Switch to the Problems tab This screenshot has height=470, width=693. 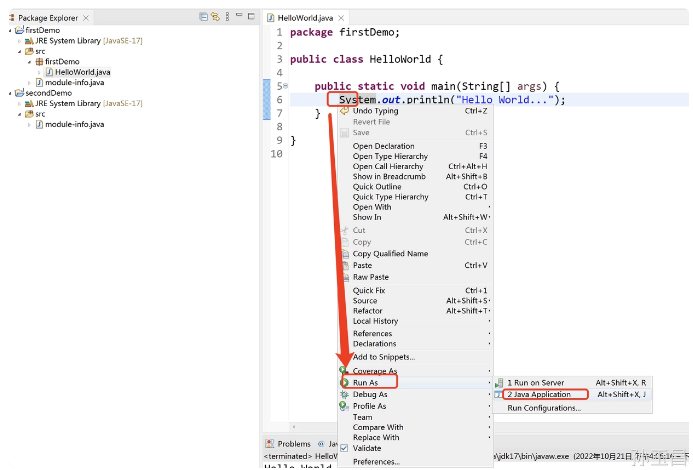coord(288,443)
